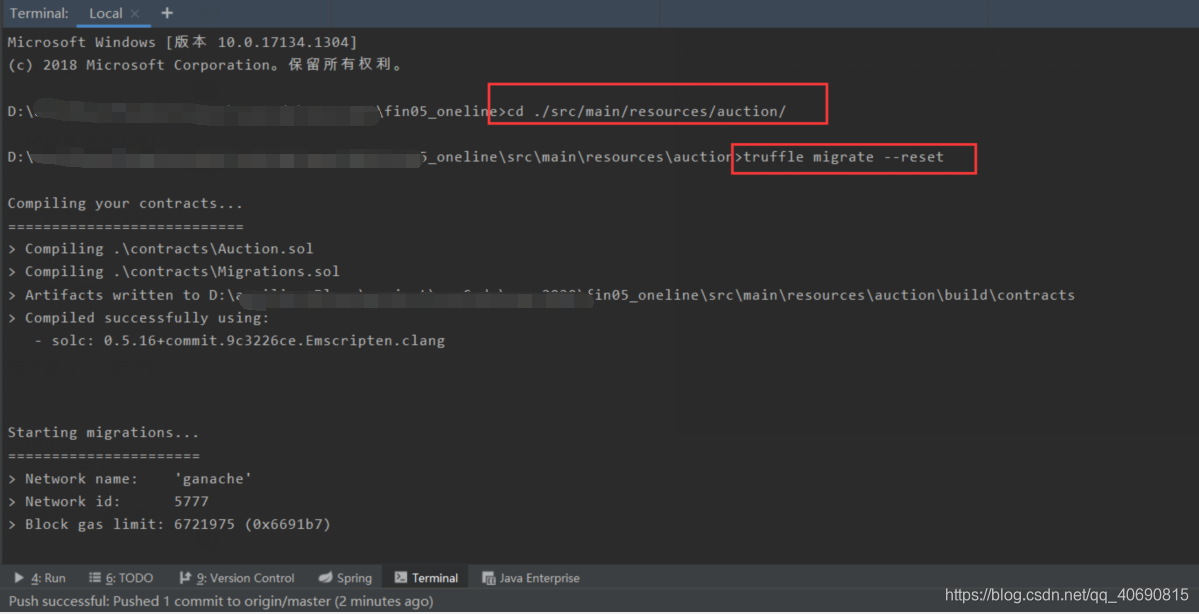Image resolution: width=1199 pixels, height=614 pixels.
Task: Click the 'Compiling .\contracts\Migrations.sol' line
Action: tap(174, 272)
